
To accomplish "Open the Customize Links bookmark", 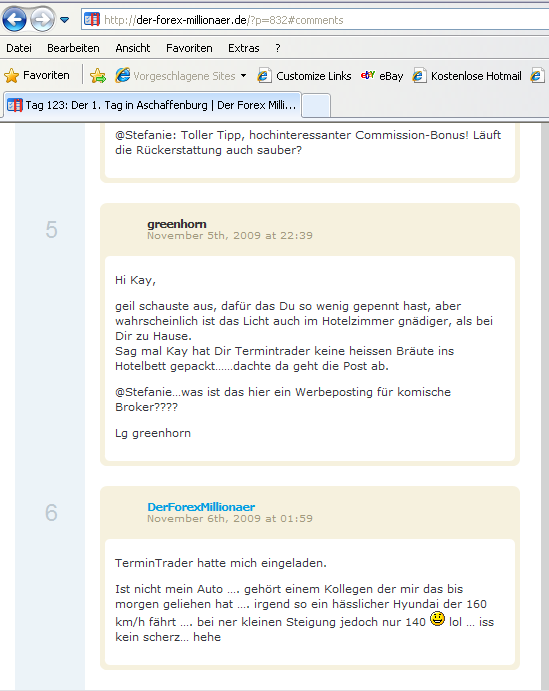I will 304,76.
